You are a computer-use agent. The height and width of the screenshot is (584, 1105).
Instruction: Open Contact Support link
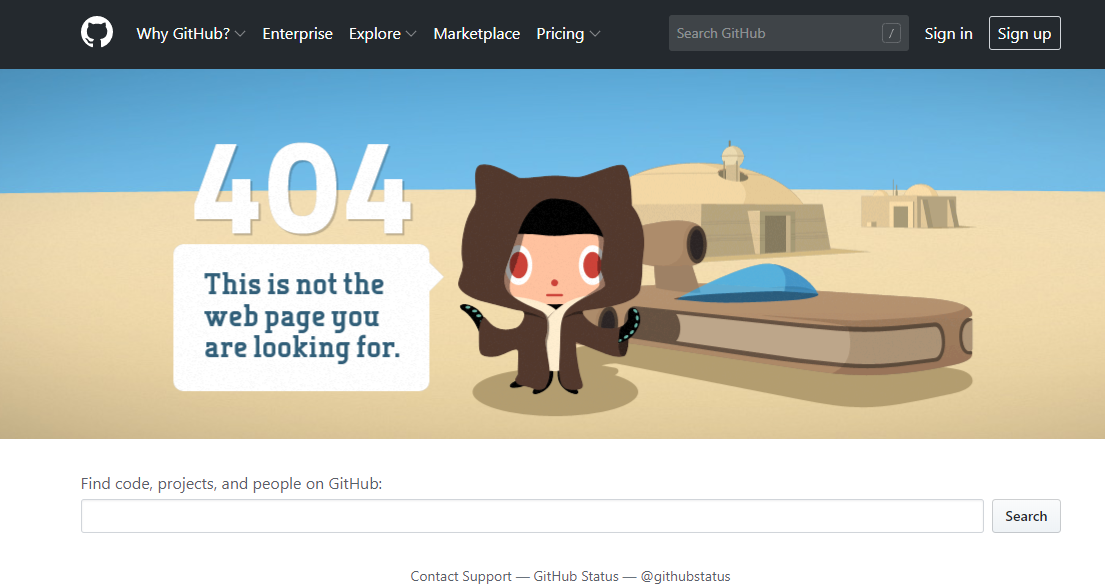click(x=461, y=576)
